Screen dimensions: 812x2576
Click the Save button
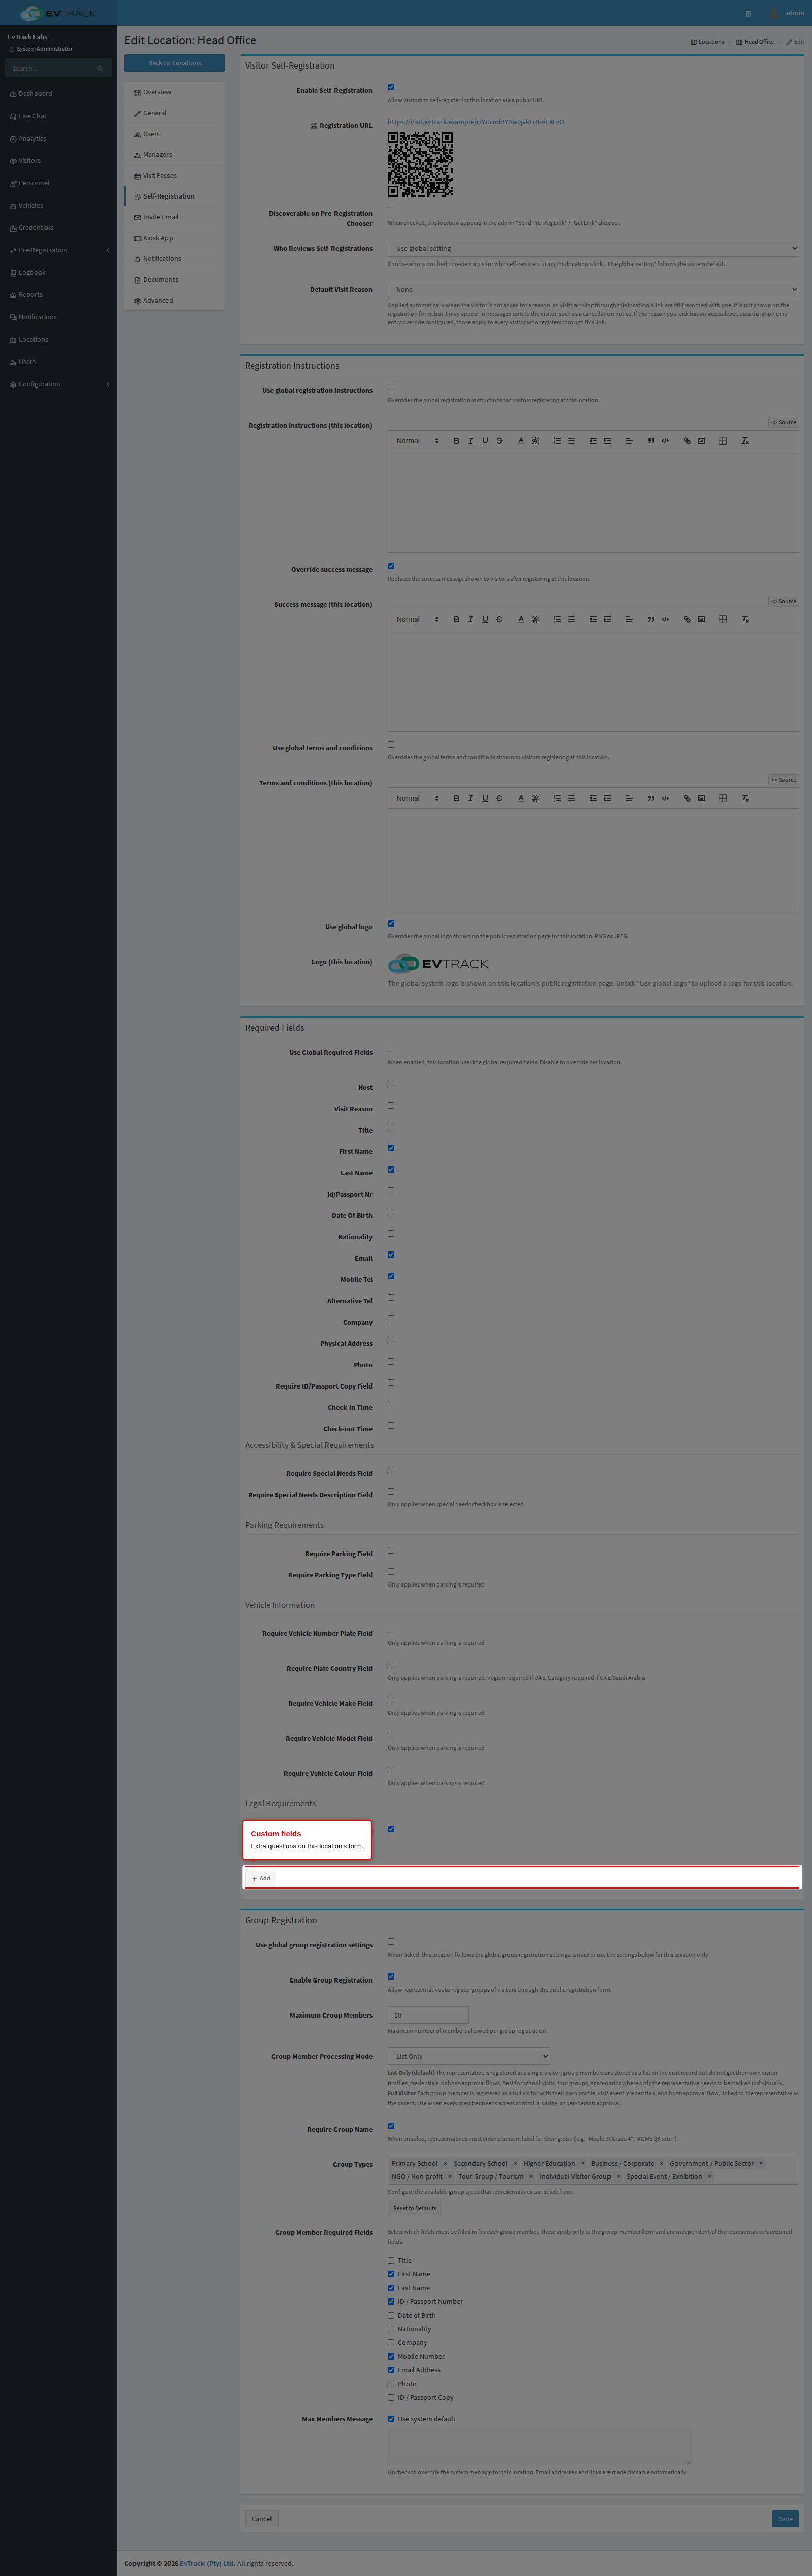point(785,2518)
